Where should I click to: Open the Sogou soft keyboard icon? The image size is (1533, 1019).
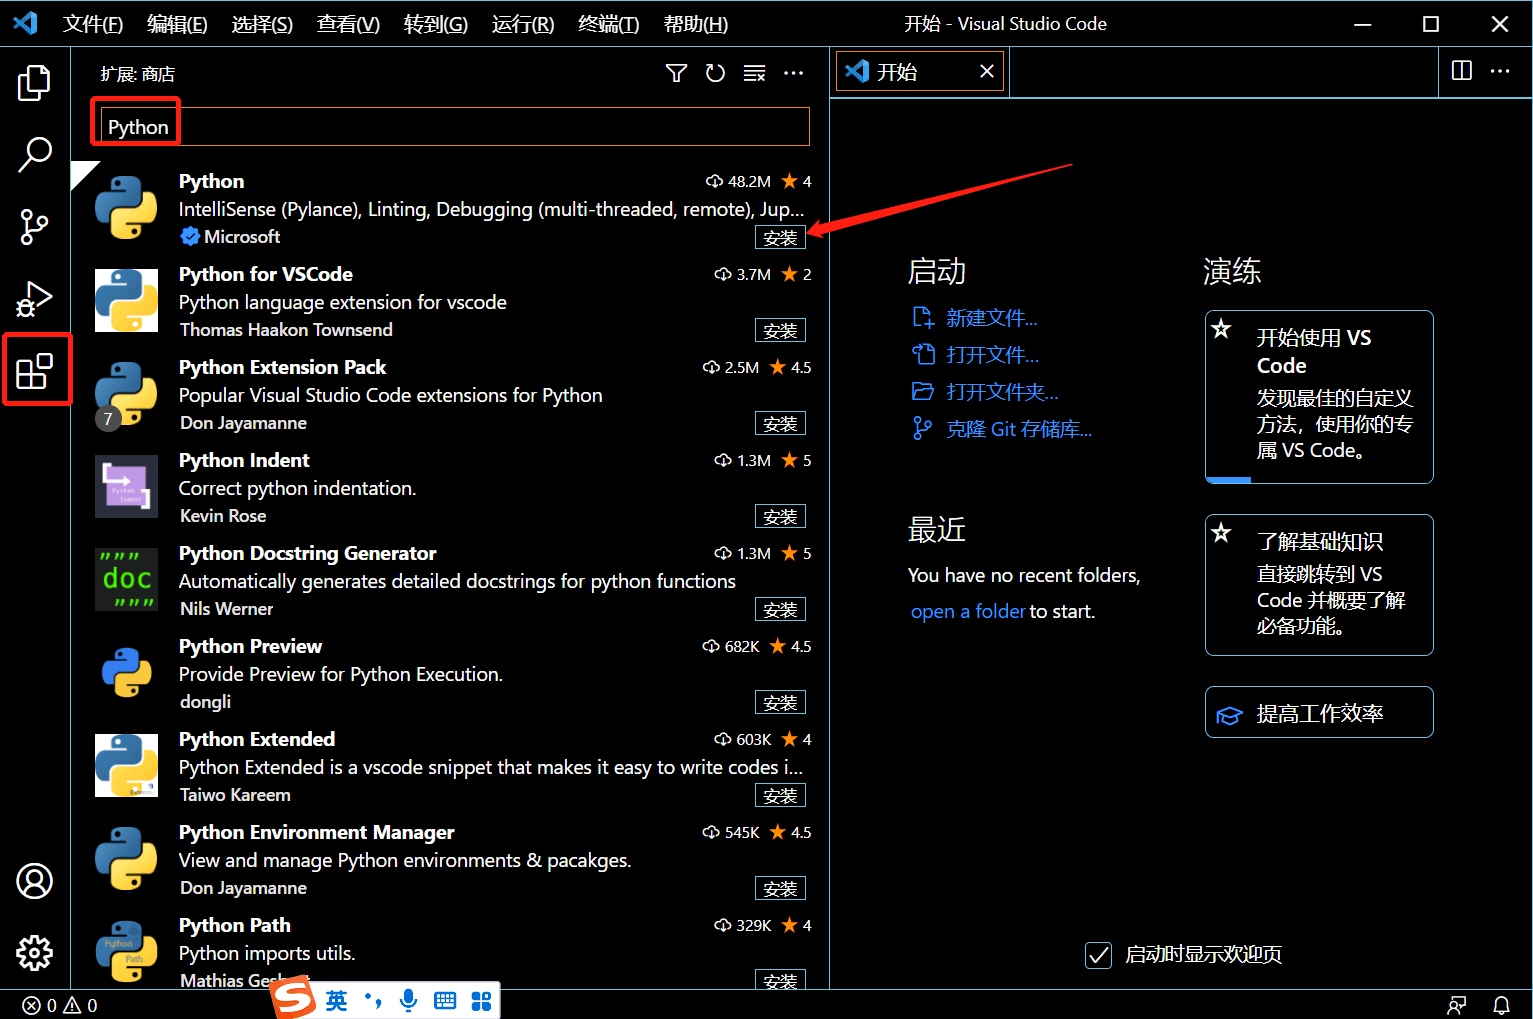click(x=445, y=1001)
